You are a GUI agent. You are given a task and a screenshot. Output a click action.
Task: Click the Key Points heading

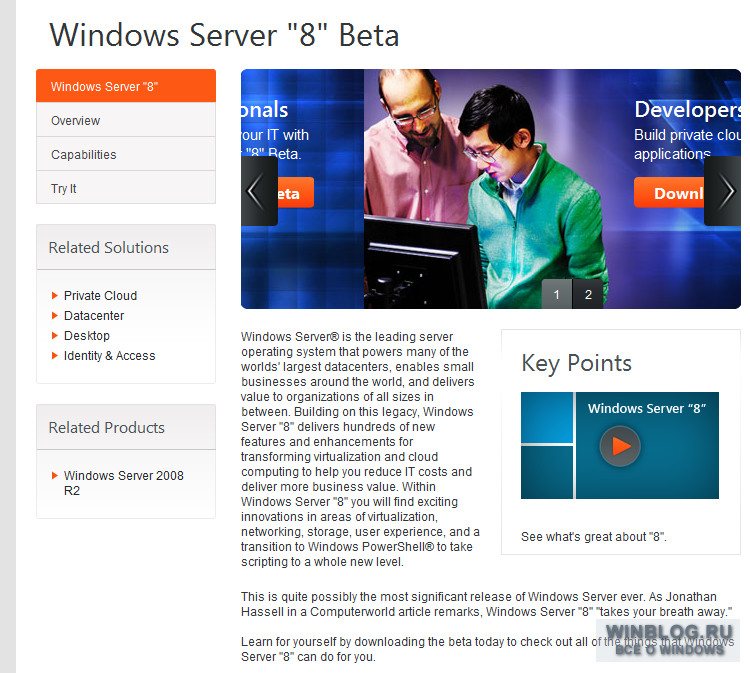[x=576, y=364]
